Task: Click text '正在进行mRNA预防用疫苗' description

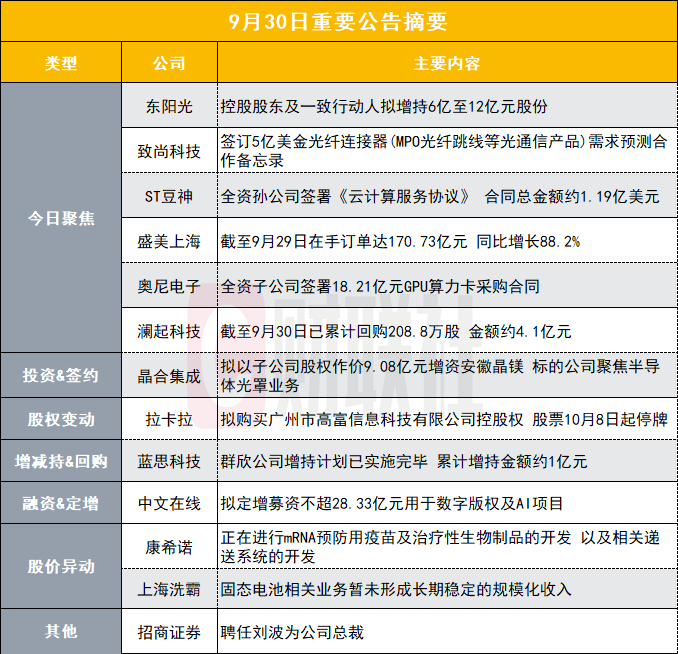Action: 440,547
